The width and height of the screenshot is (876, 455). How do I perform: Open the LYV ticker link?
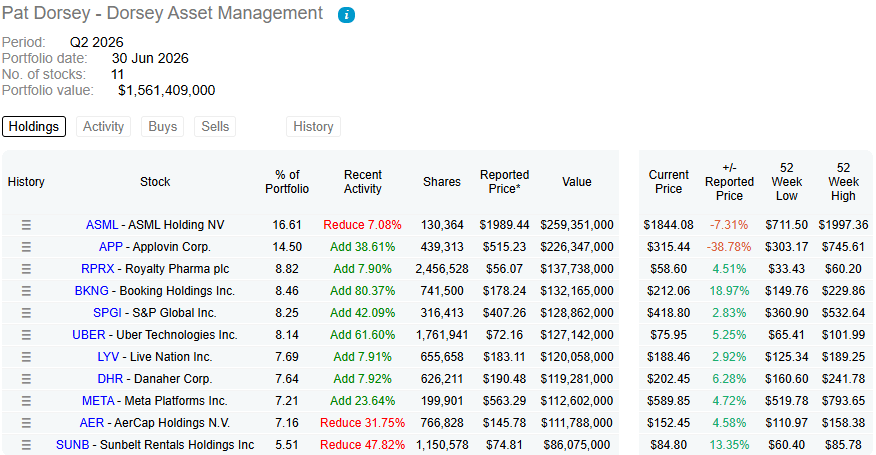point(108,357)
